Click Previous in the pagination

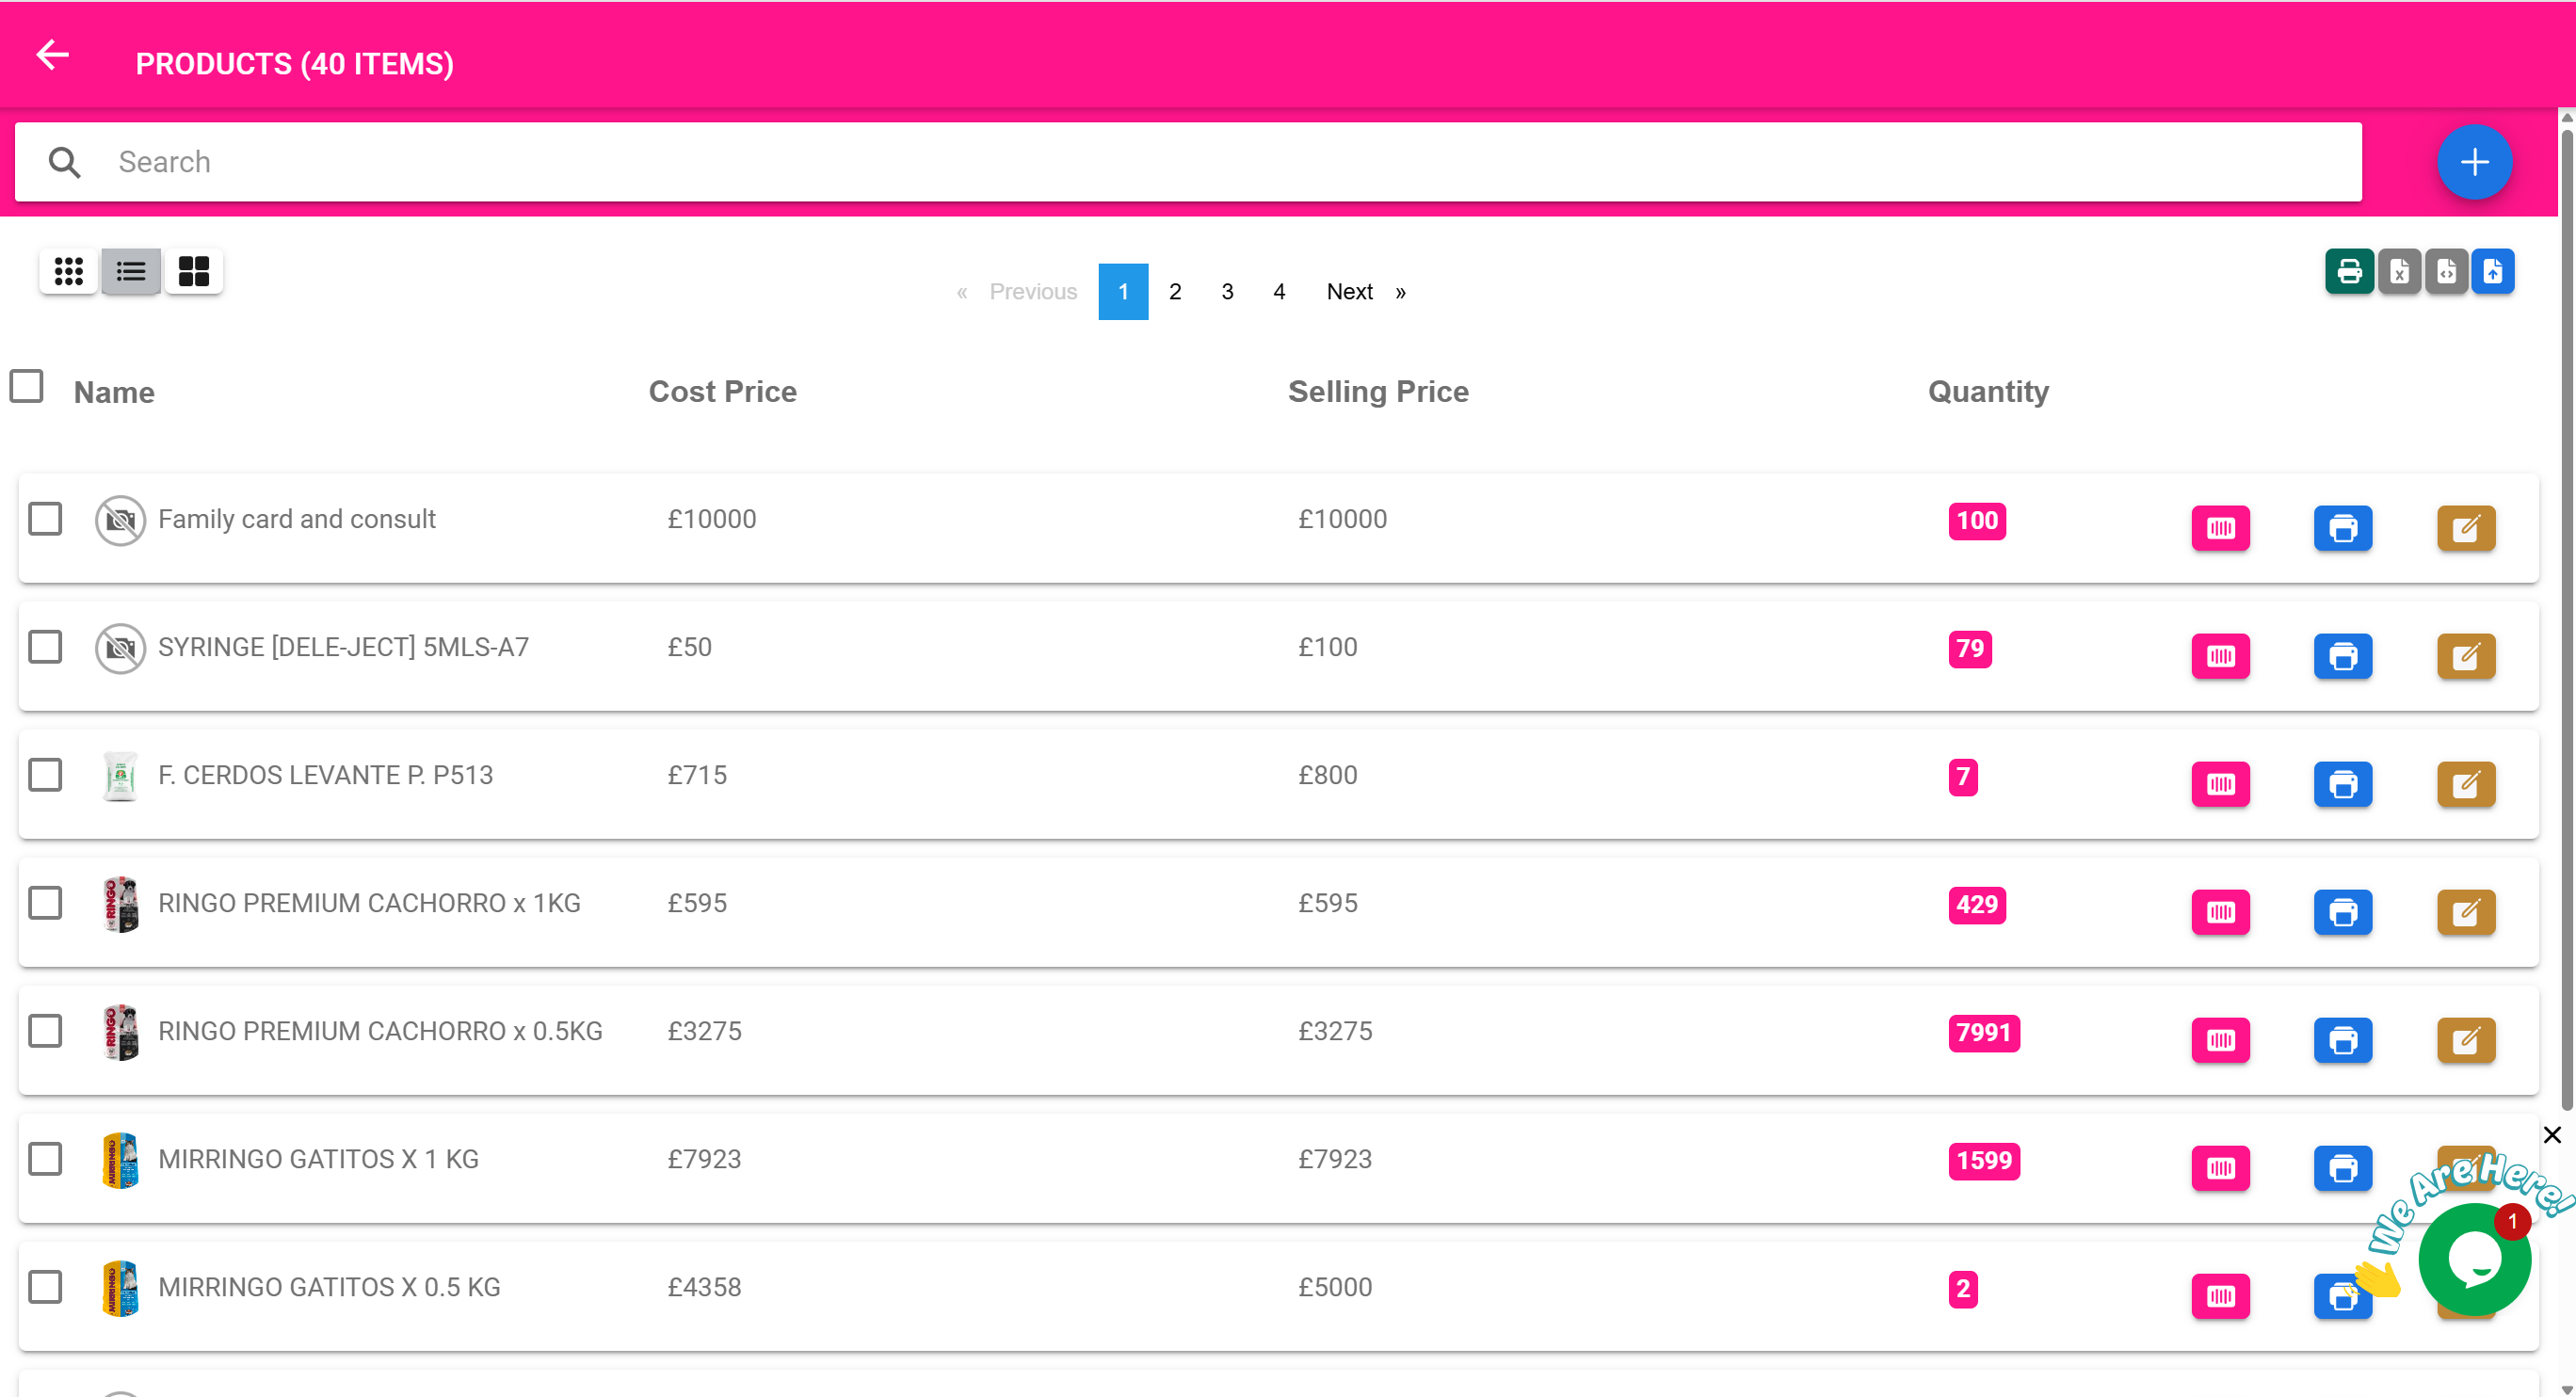pos(1017,292)
